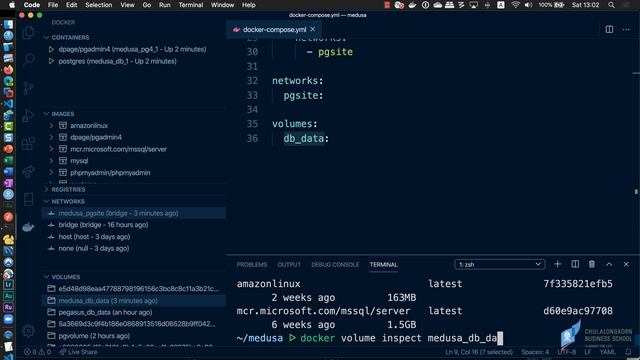Switch to the OUTPUT tab
The height and width of the screenshot is (360, 640).
pos(289,264)
